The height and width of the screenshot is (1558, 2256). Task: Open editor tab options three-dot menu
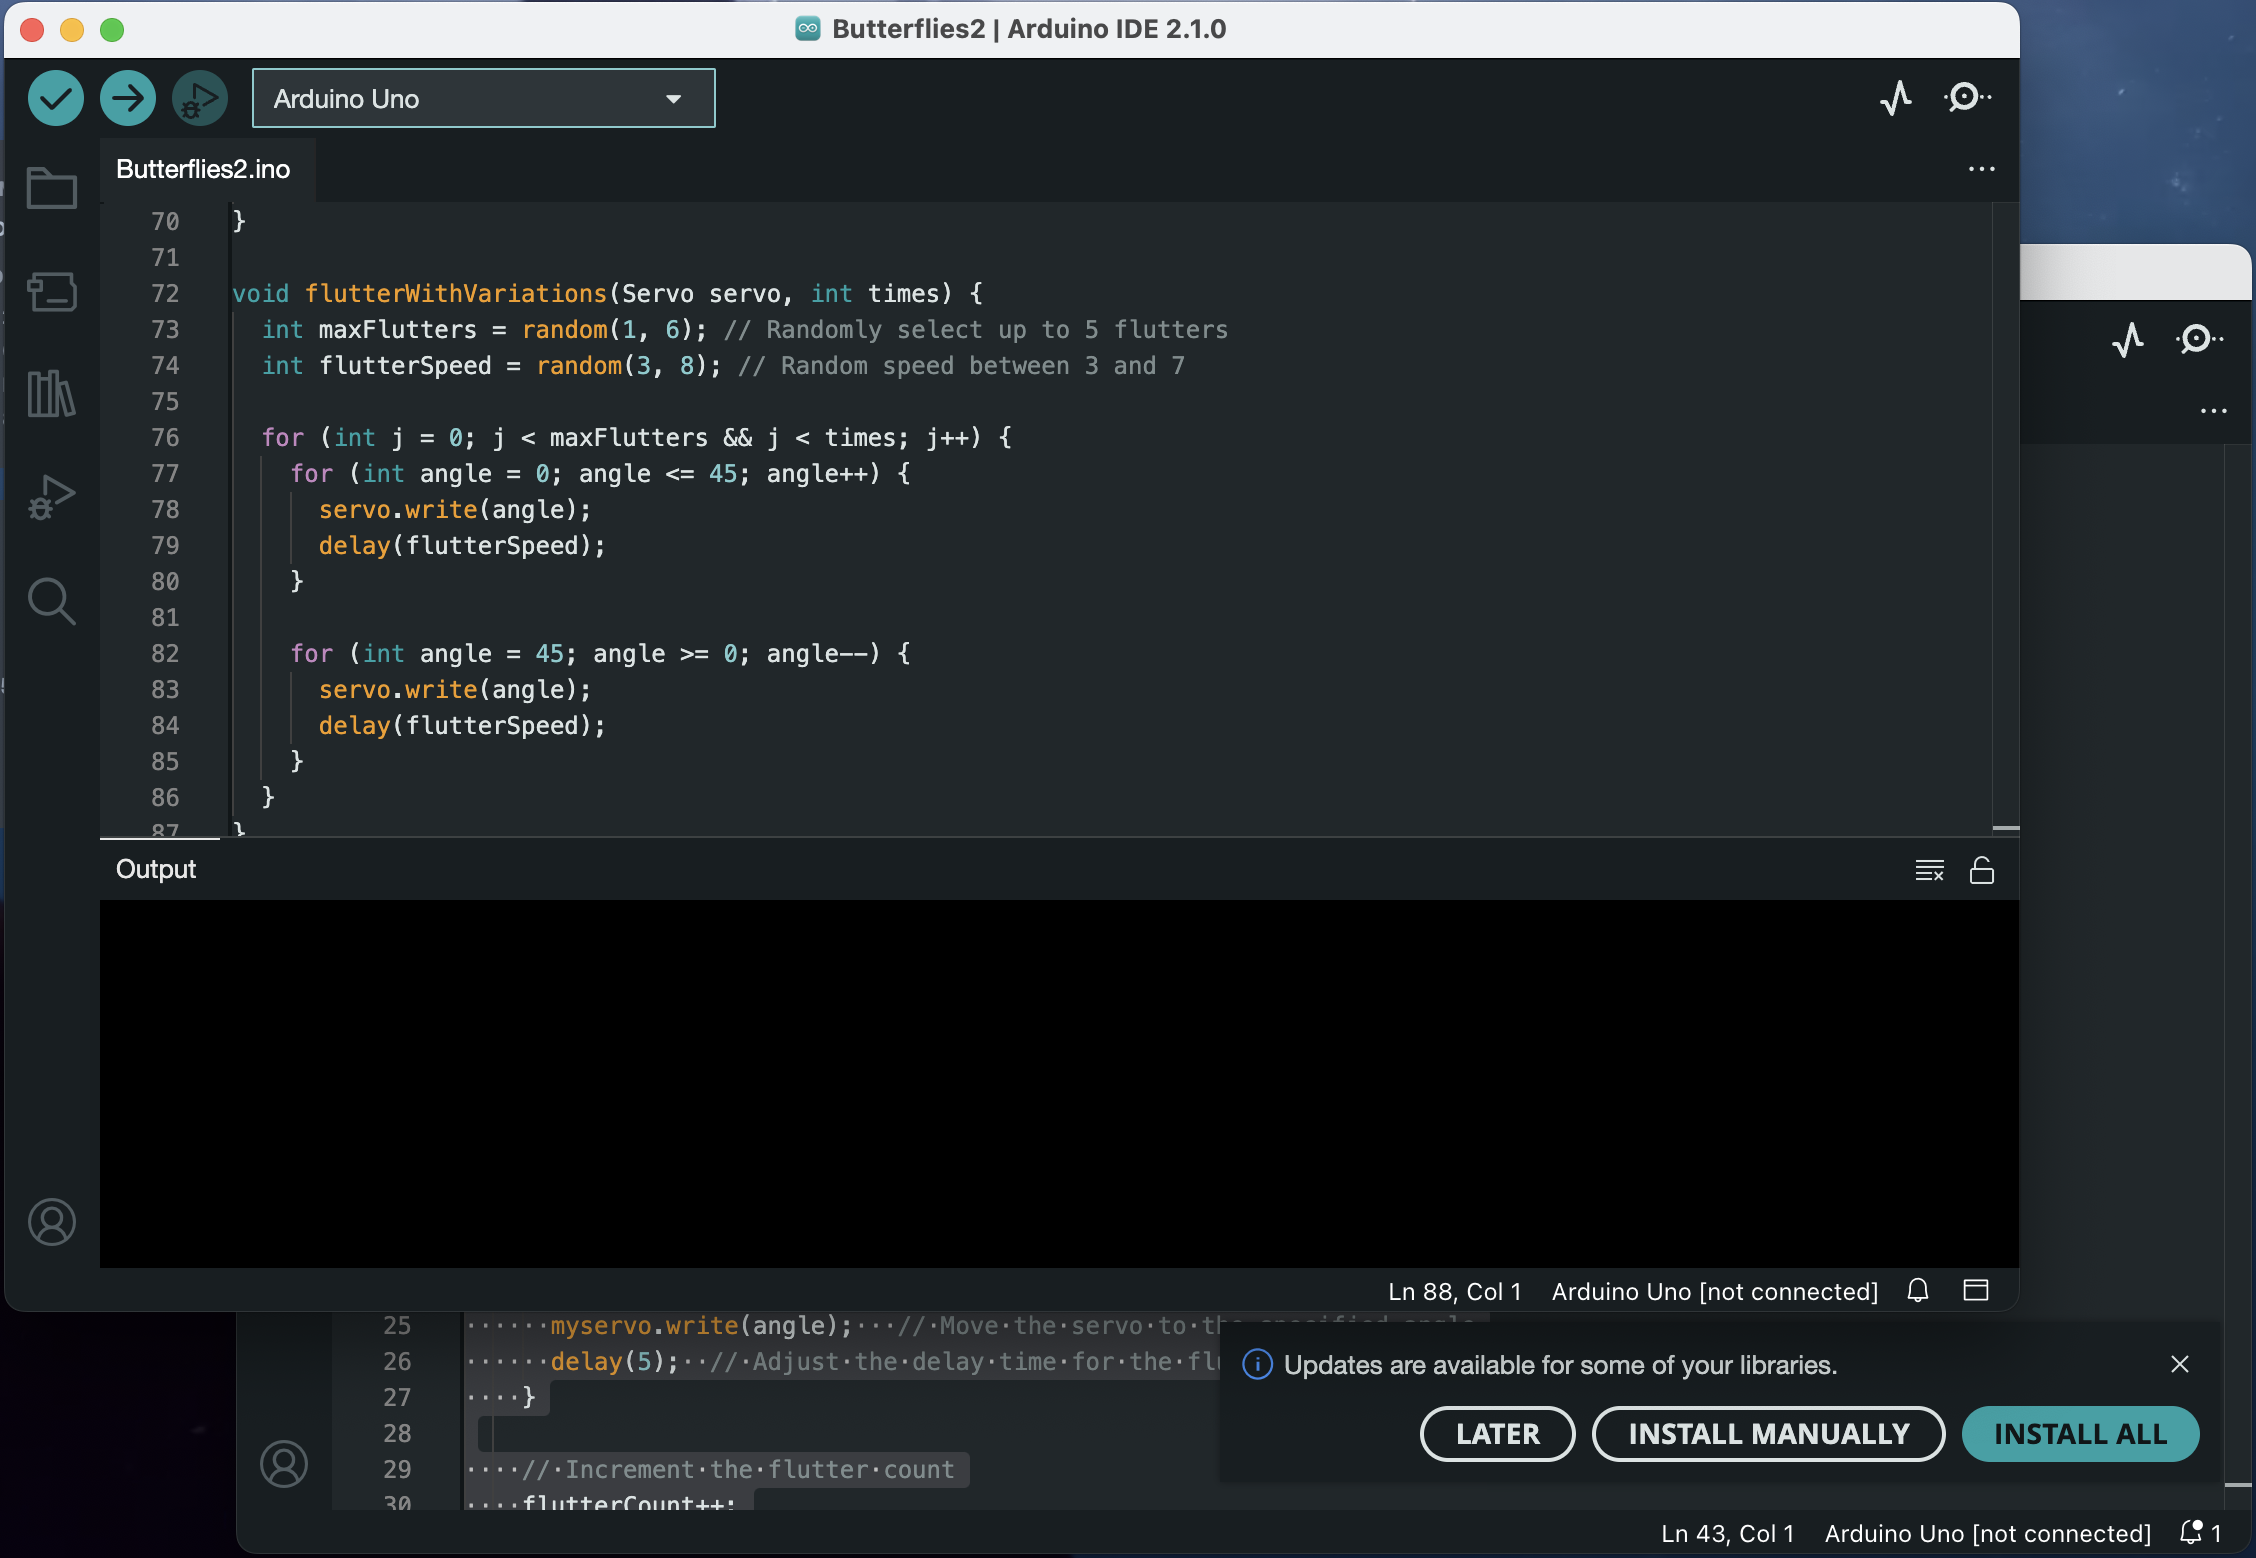pyautogui.click(x=1982, y=169)
